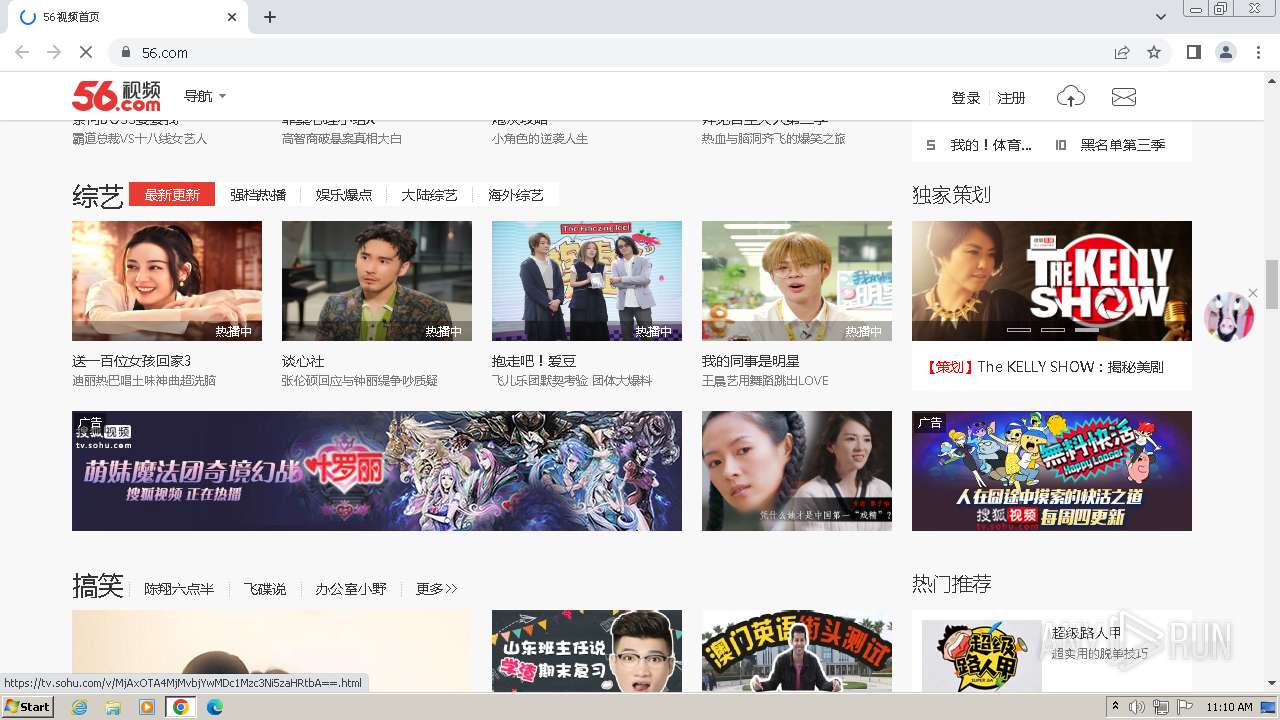Switch to the 海外综艺 tab
Viewport: 1280px width, 720px height.
tap(516, 195)
